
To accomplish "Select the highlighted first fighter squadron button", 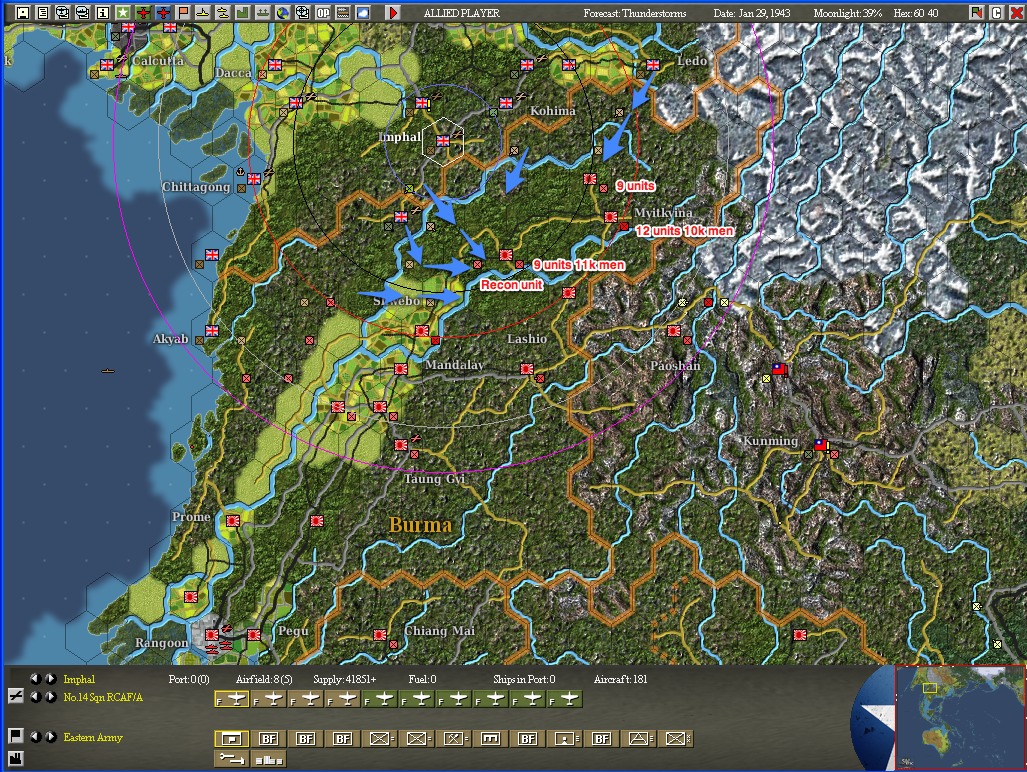I will pos(232,700).
